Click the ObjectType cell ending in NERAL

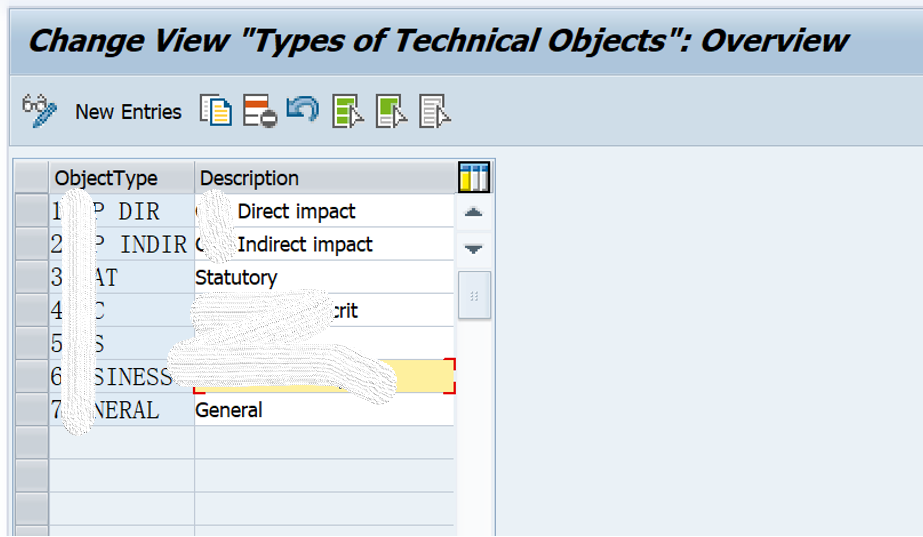122,409
